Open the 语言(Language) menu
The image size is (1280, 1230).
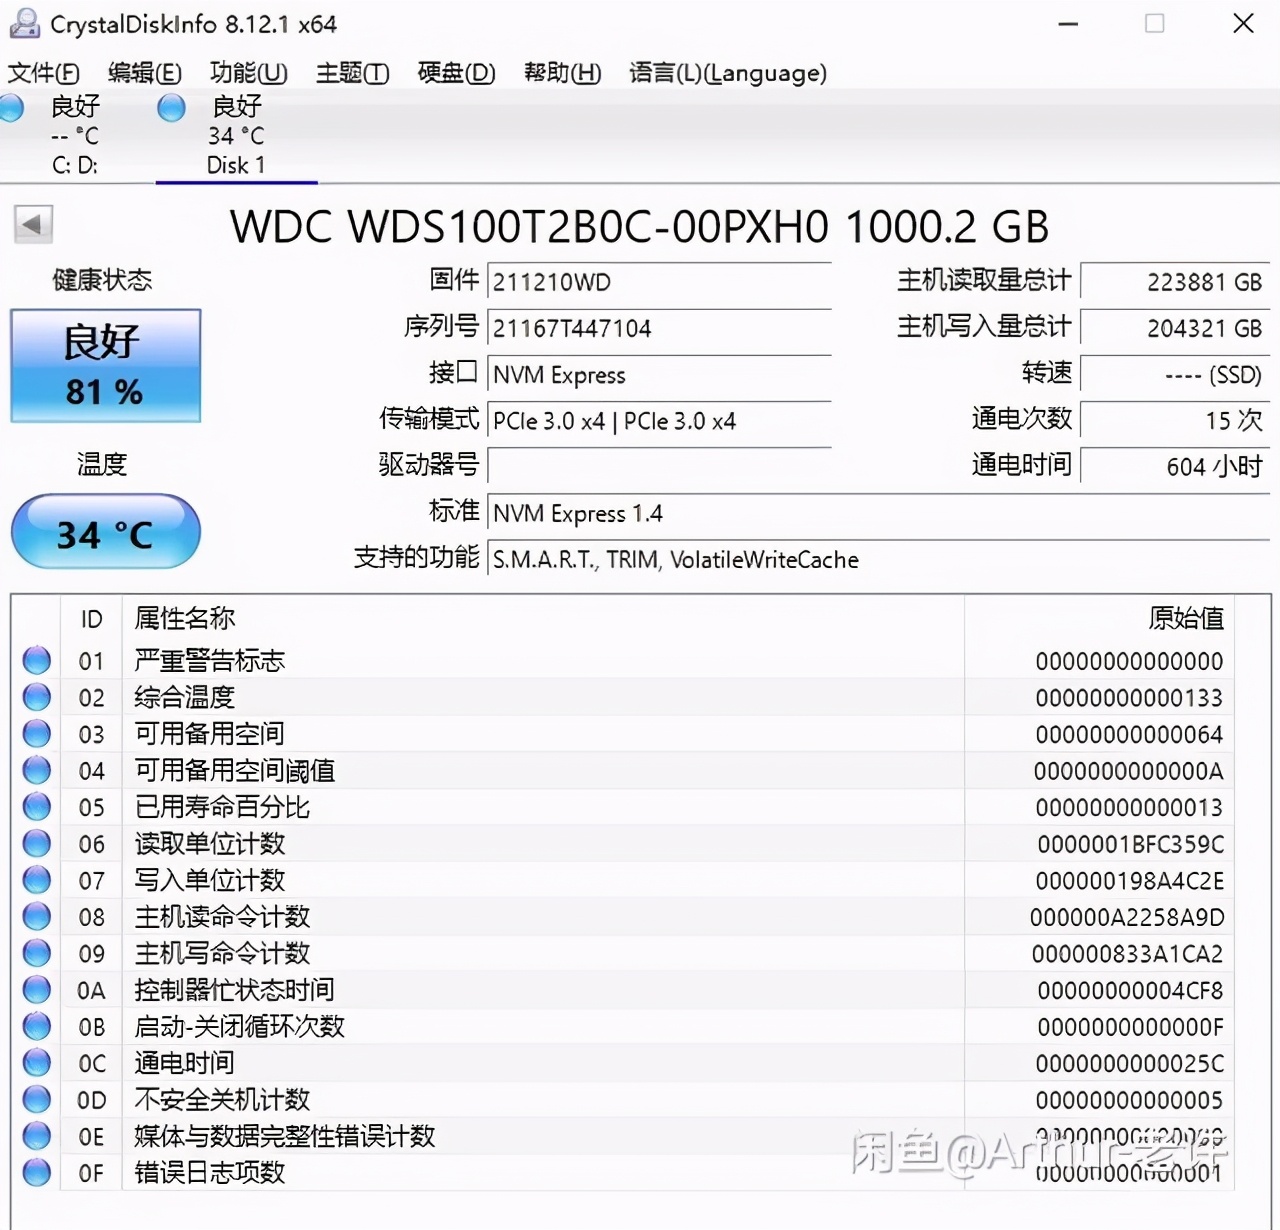tap(727, 72)
